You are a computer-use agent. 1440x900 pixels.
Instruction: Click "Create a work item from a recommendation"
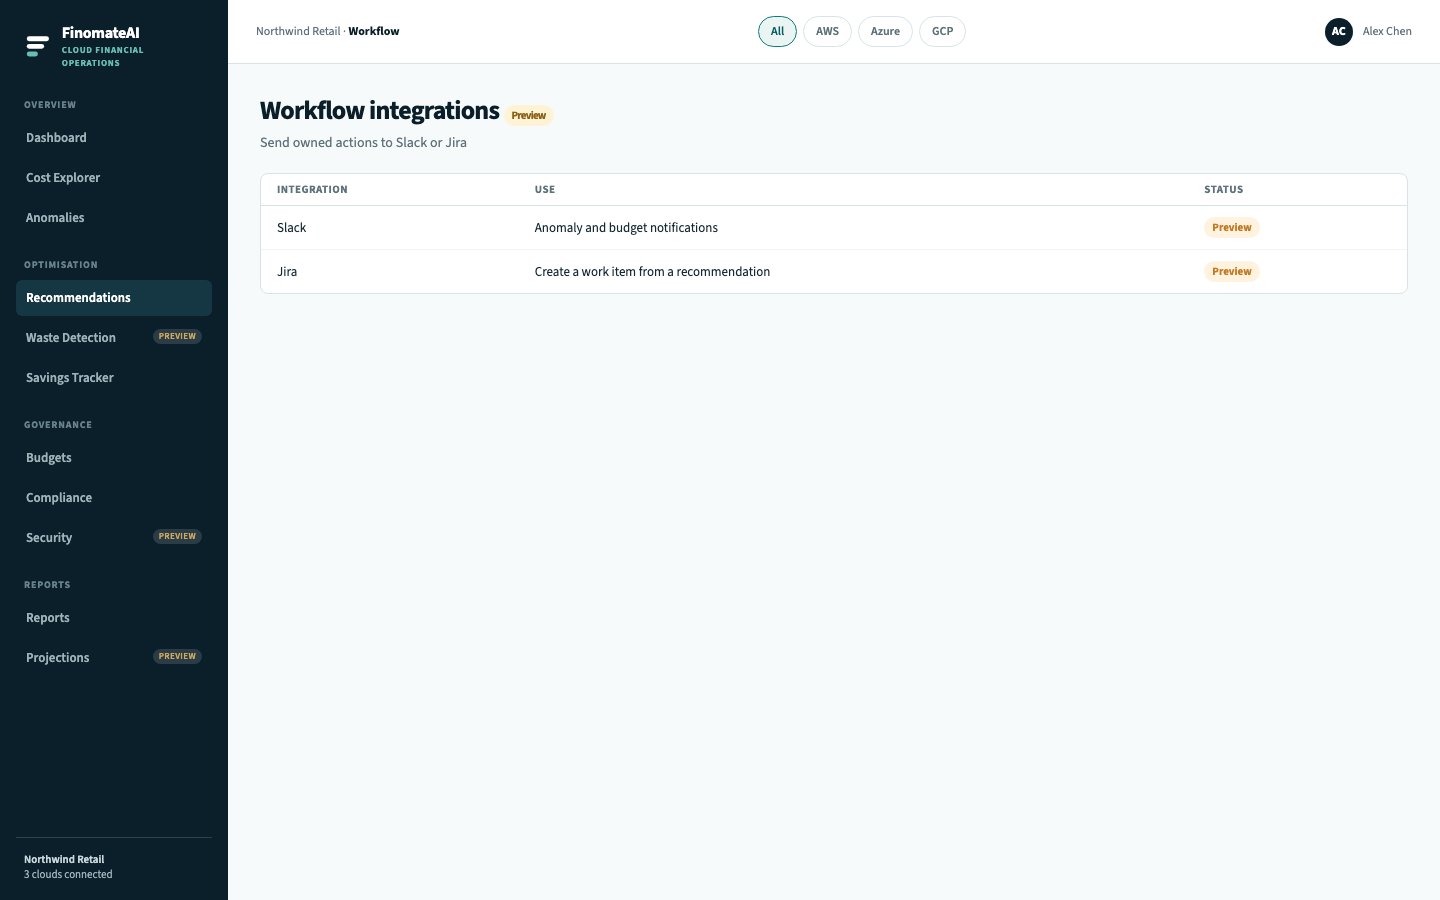tap(652, 272)
